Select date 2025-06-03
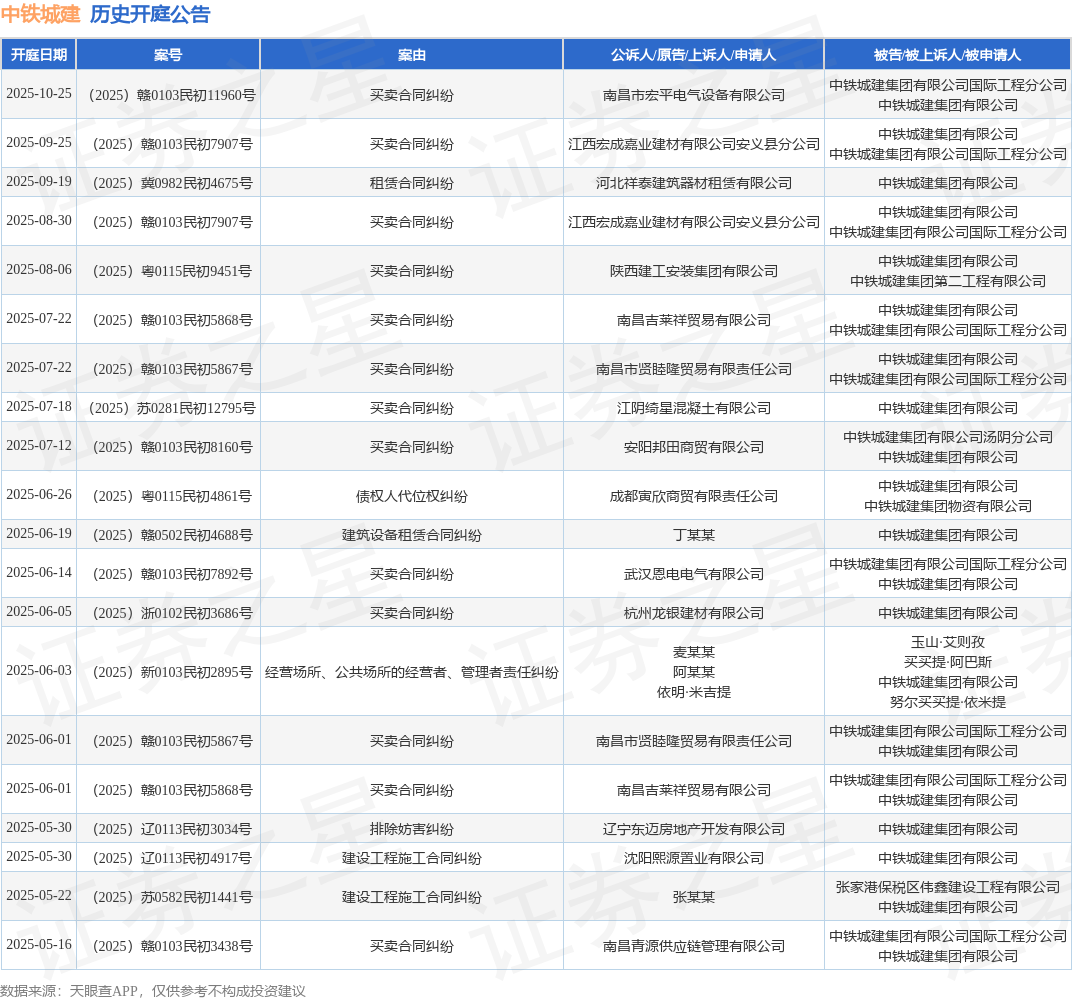This screenshot has height=1000, width=1072. [x=39, y=671]
